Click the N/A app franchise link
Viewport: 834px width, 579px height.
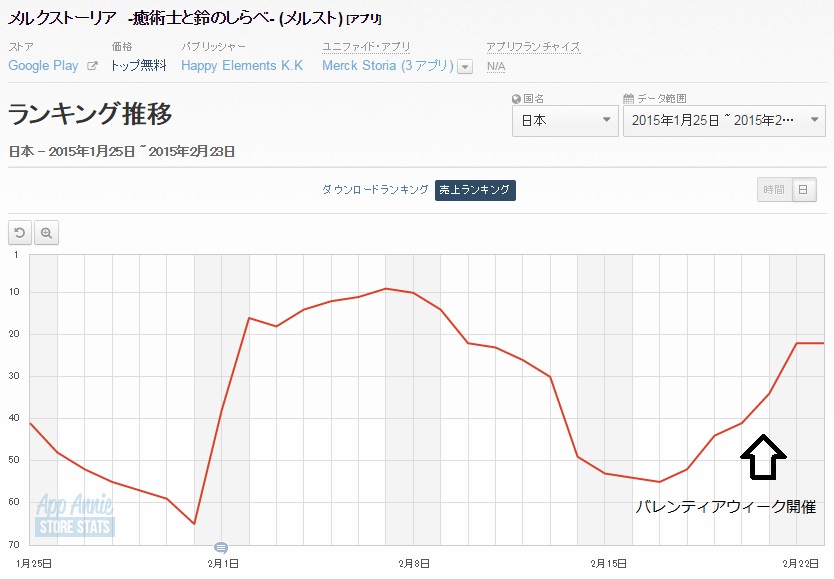click(x=495, y=66)
